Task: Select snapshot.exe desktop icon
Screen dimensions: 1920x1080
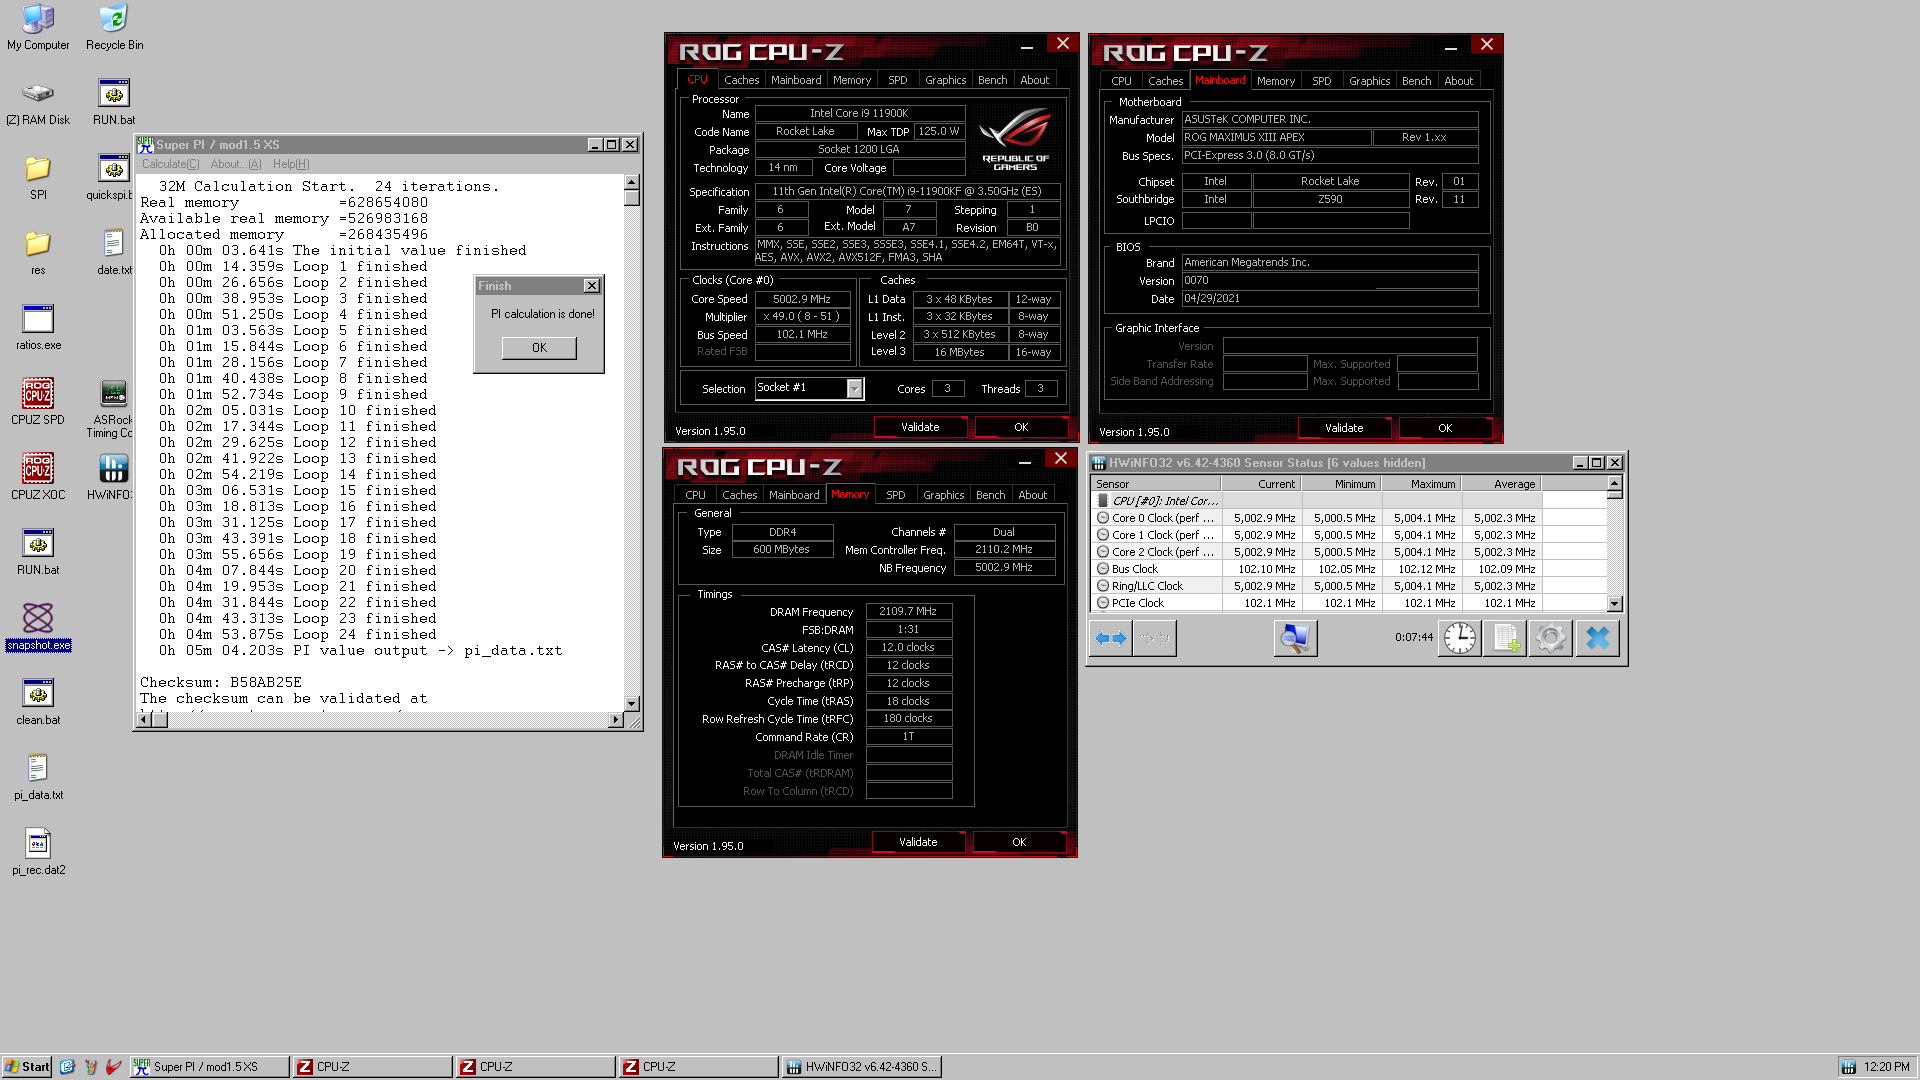Action: point(38,627)
